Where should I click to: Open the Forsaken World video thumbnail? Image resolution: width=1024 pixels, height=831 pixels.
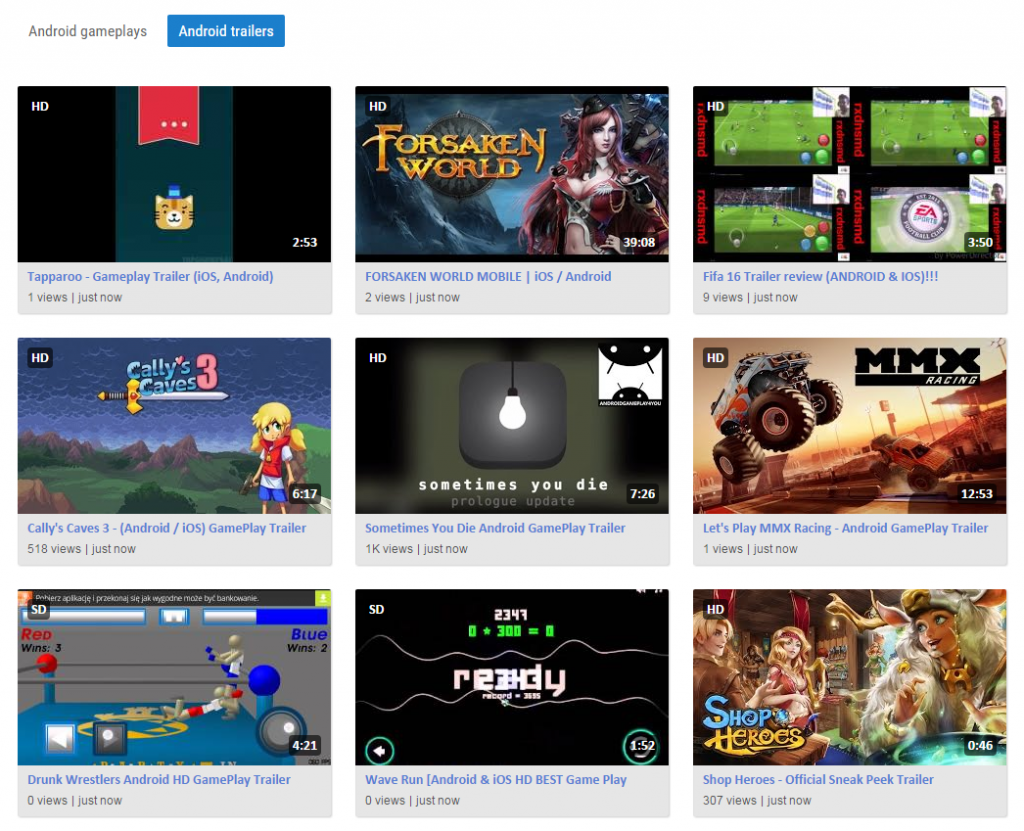[512, 174]
